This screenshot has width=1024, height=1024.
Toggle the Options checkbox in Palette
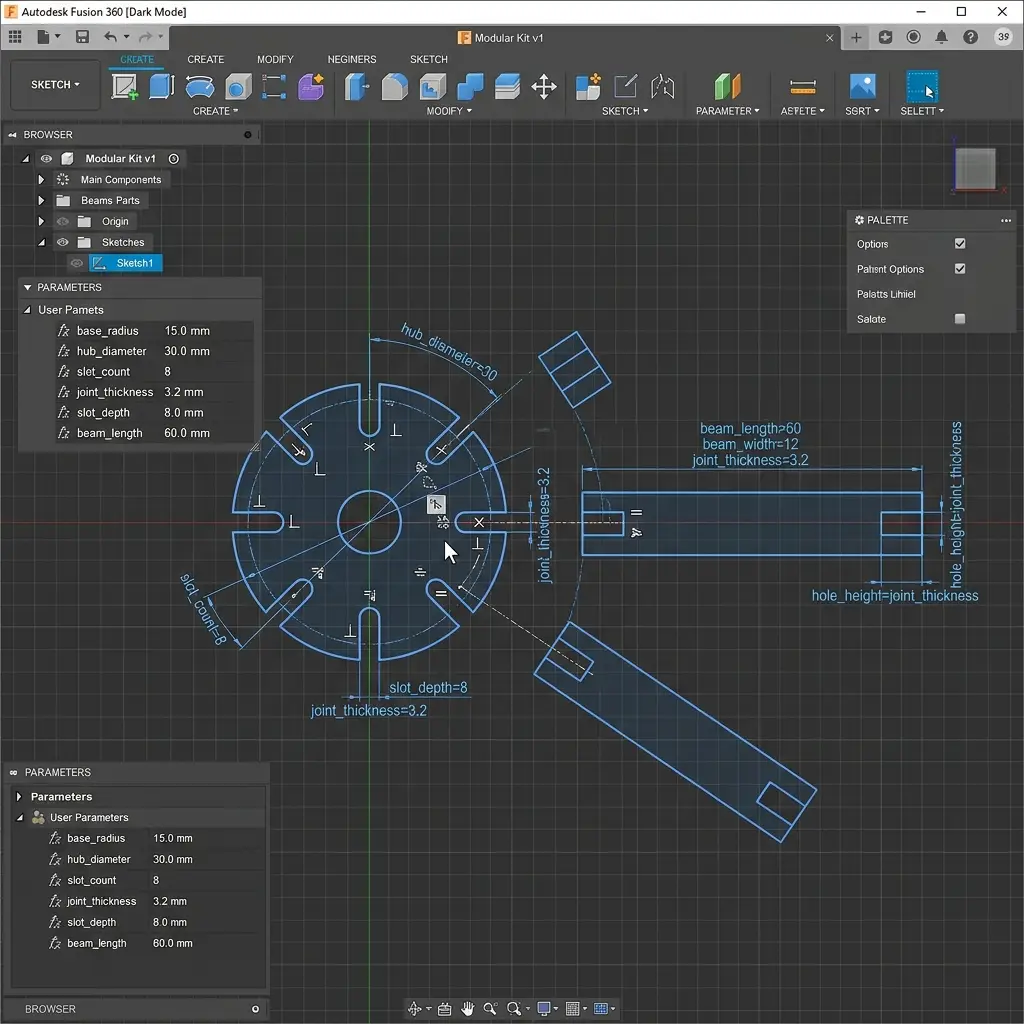(x=960, y=244)
